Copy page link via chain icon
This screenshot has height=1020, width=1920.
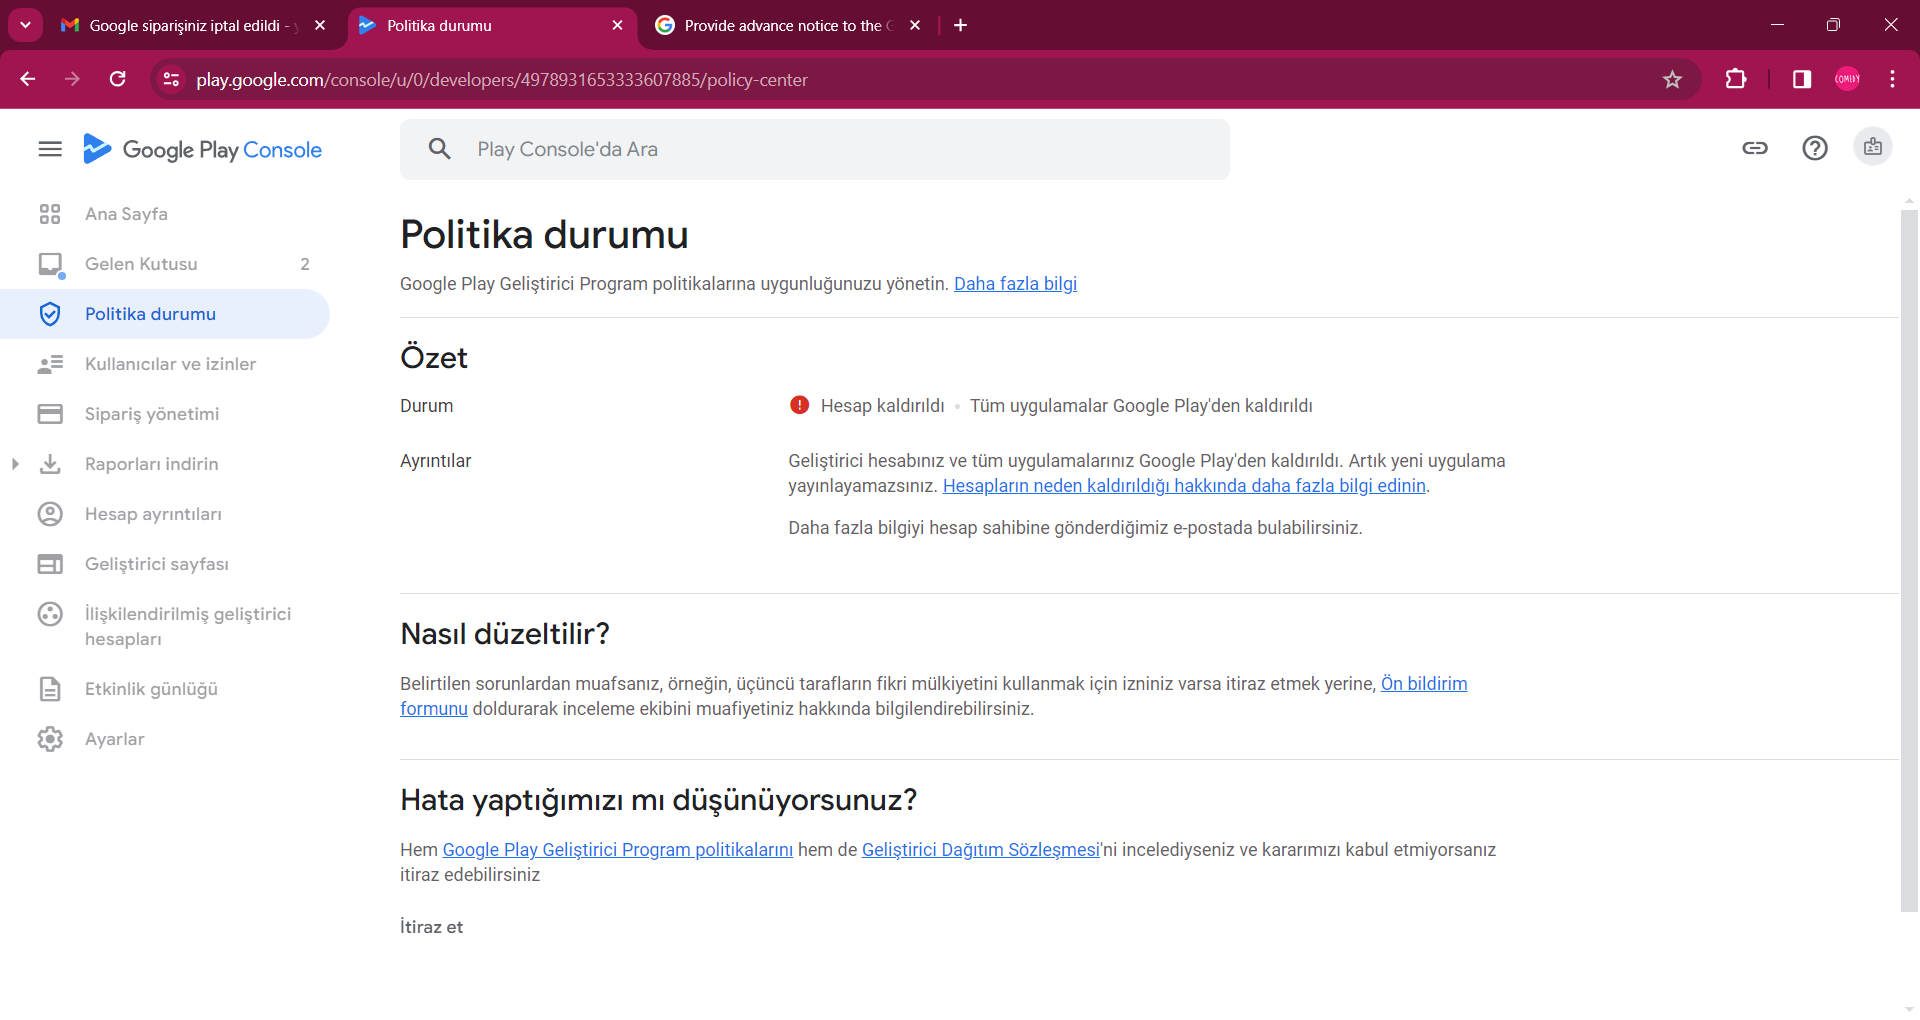coord(1755,148)
